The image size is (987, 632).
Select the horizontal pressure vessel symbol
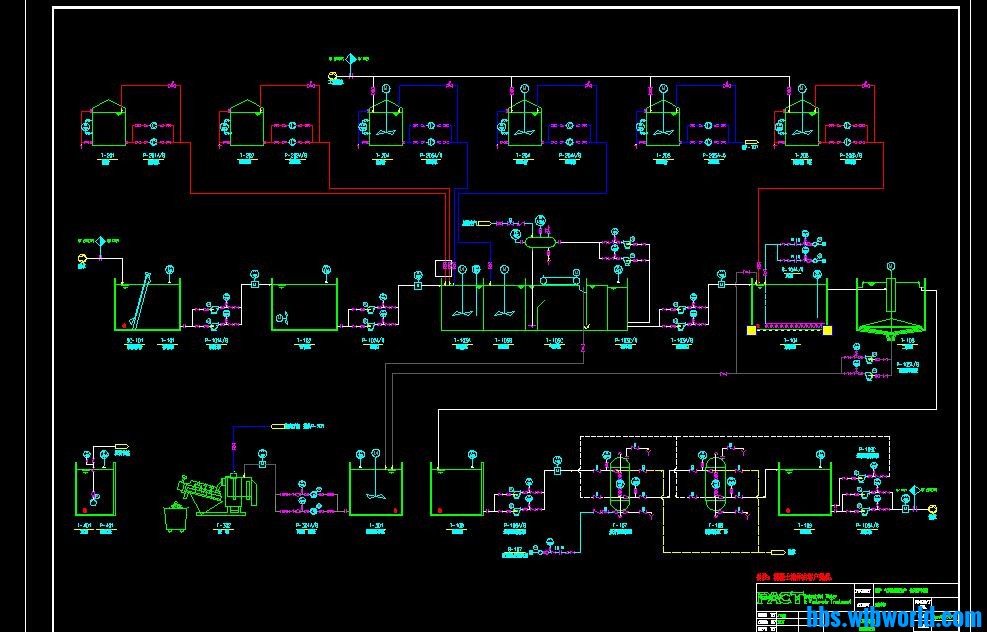tap(540, 241)
